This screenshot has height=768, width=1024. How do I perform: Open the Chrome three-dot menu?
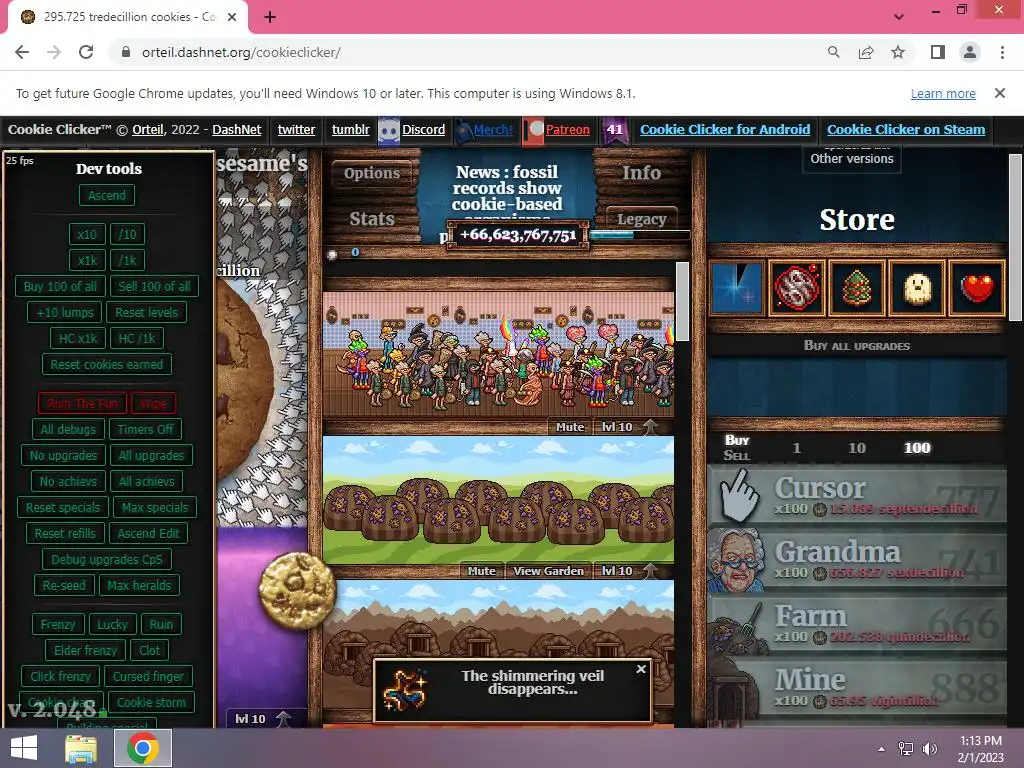tap(1002, 52)
